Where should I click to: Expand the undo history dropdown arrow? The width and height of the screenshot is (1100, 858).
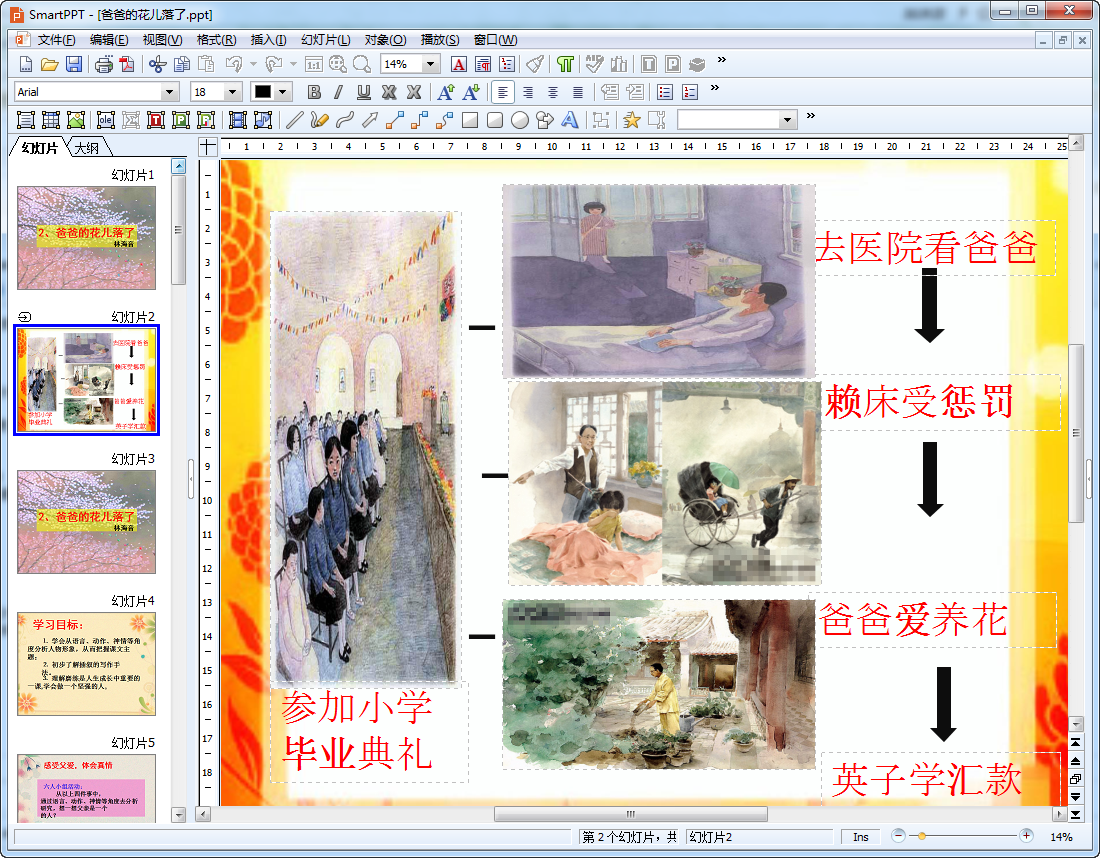point(253,65)
